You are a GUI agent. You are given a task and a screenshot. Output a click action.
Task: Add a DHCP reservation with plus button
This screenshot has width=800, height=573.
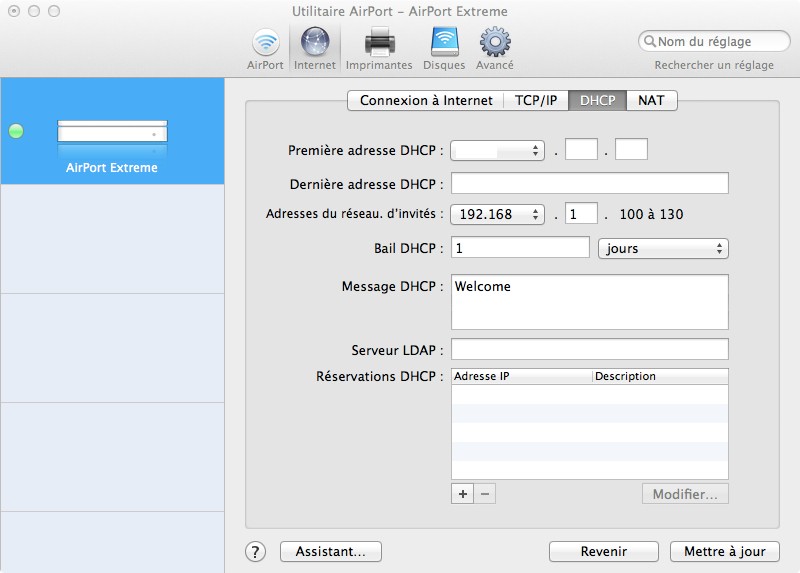(463, 494)
